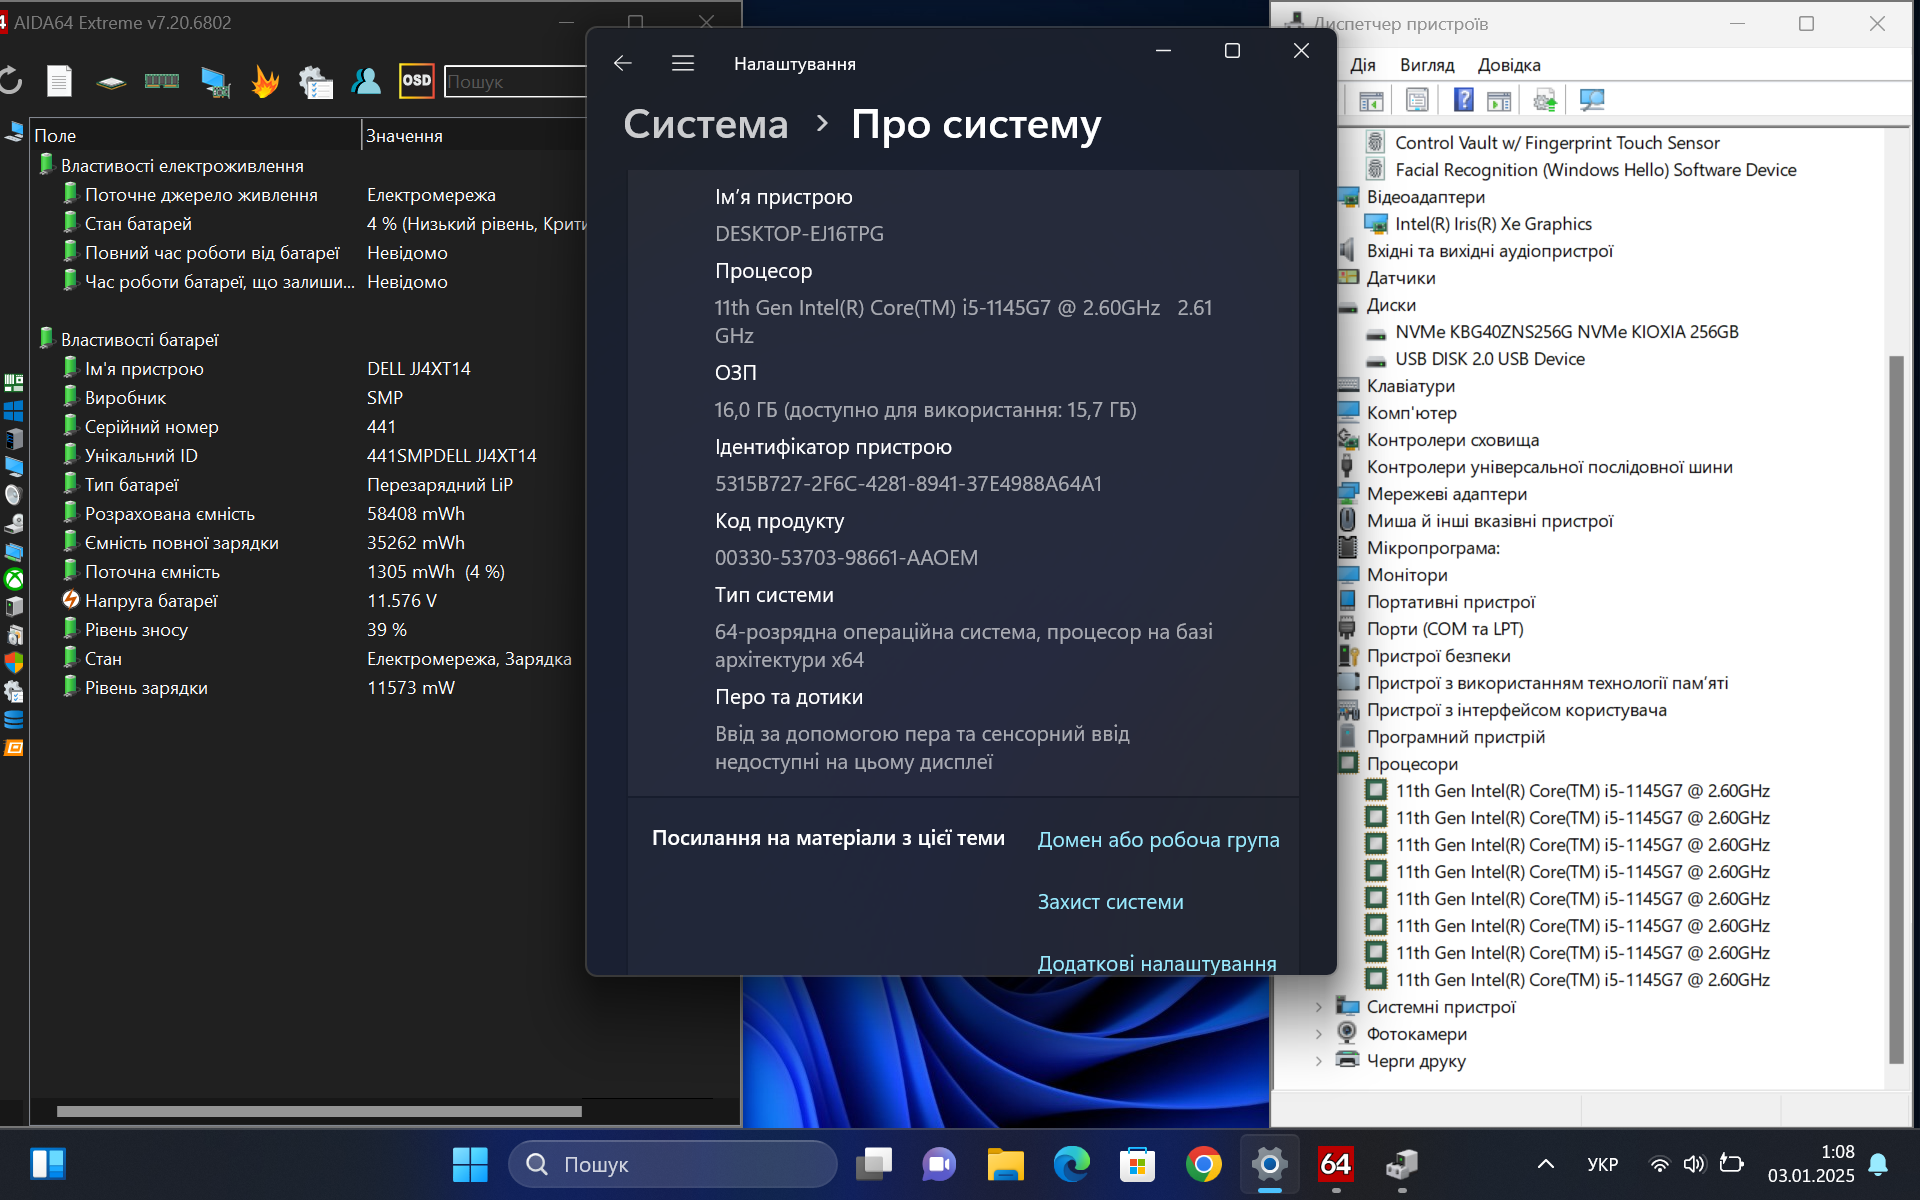Open the CPU chip tool in AIDA64 toolbar
Screen dimensions: 1920x1200
tap(111, 82)
